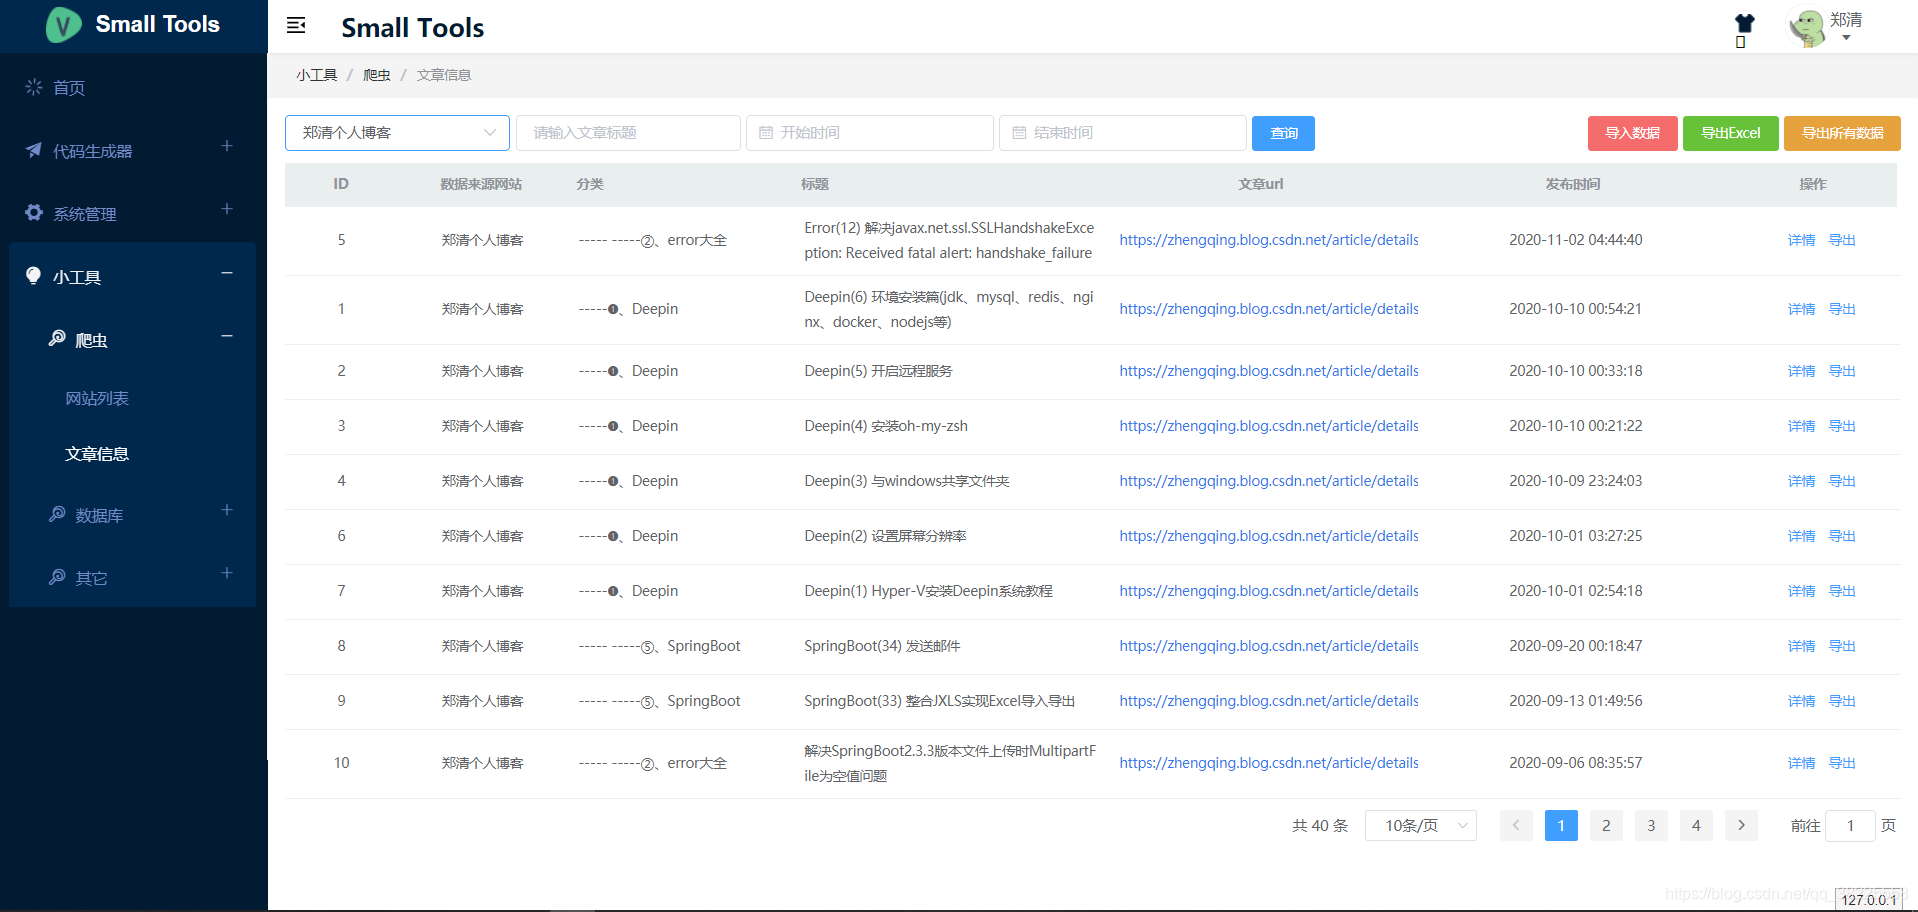Viewport: 1918px width, 912px height.
Task: Go to page 3 in pagination
Action: tap(1651, 825)
